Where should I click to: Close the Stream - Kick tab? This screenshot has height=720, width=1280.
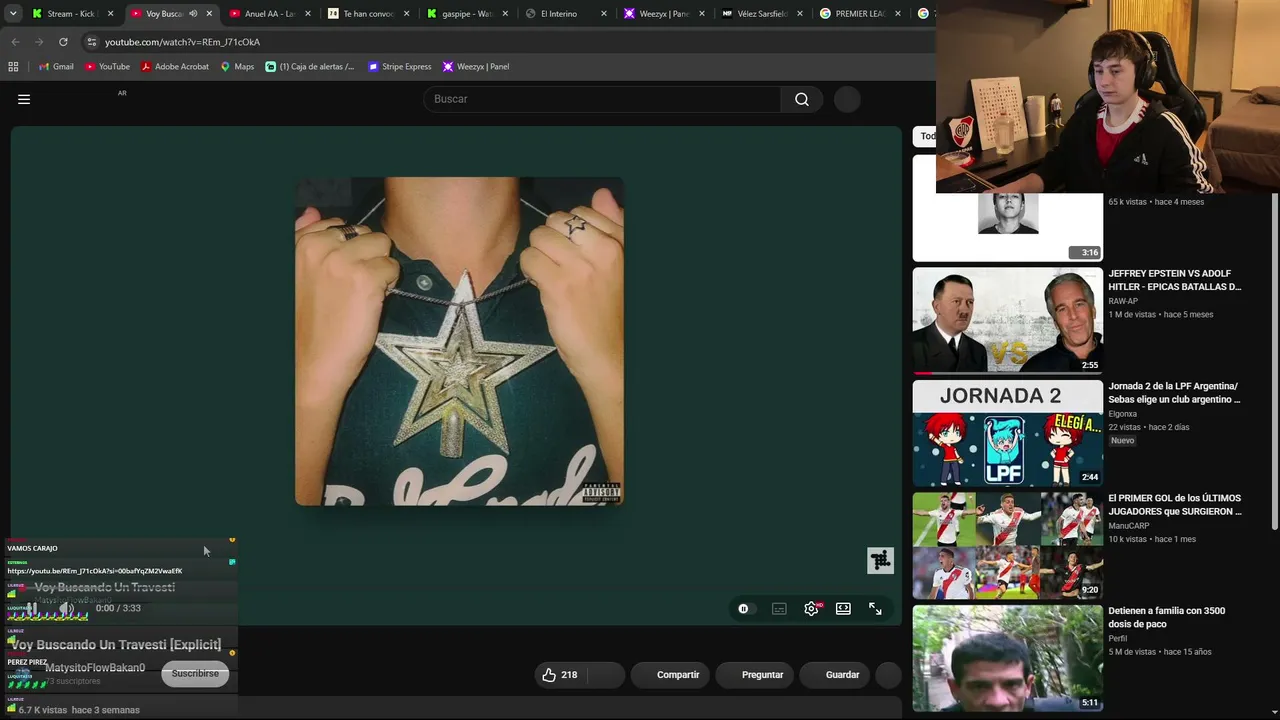point(110,14)
